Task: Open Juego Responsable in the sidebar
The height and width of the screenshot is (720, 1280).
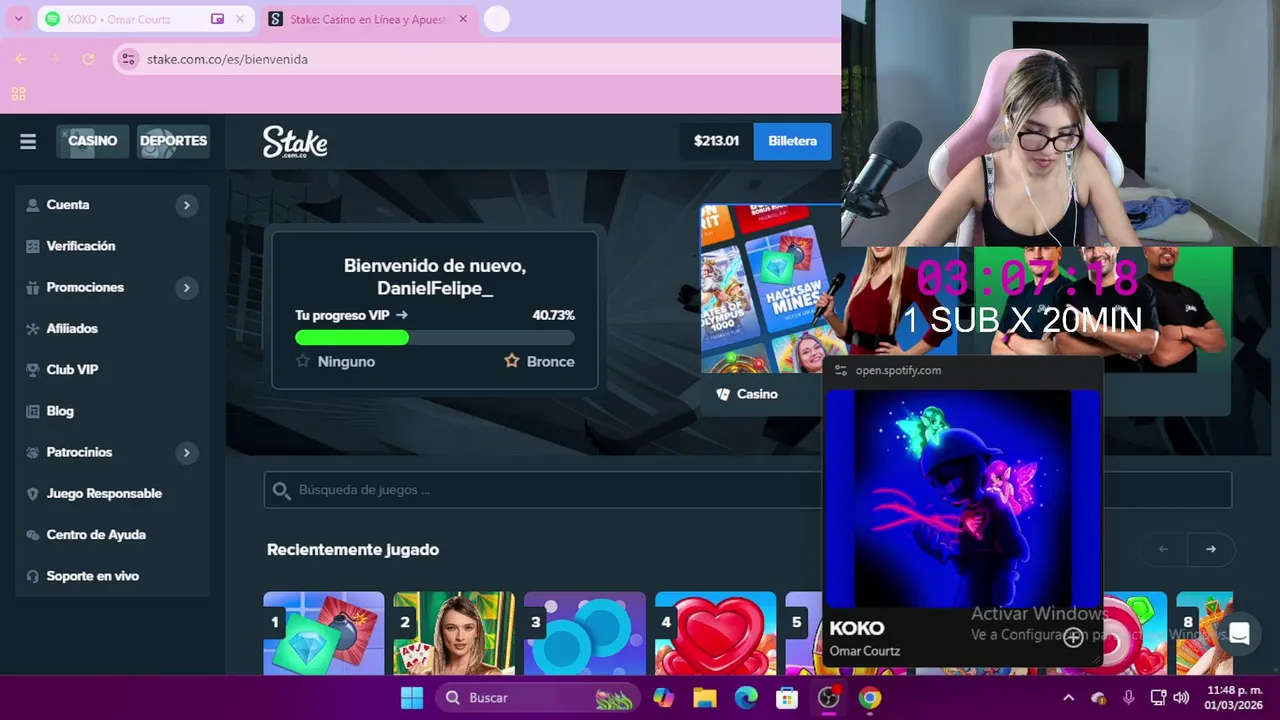Action: (x=104, y=493)
